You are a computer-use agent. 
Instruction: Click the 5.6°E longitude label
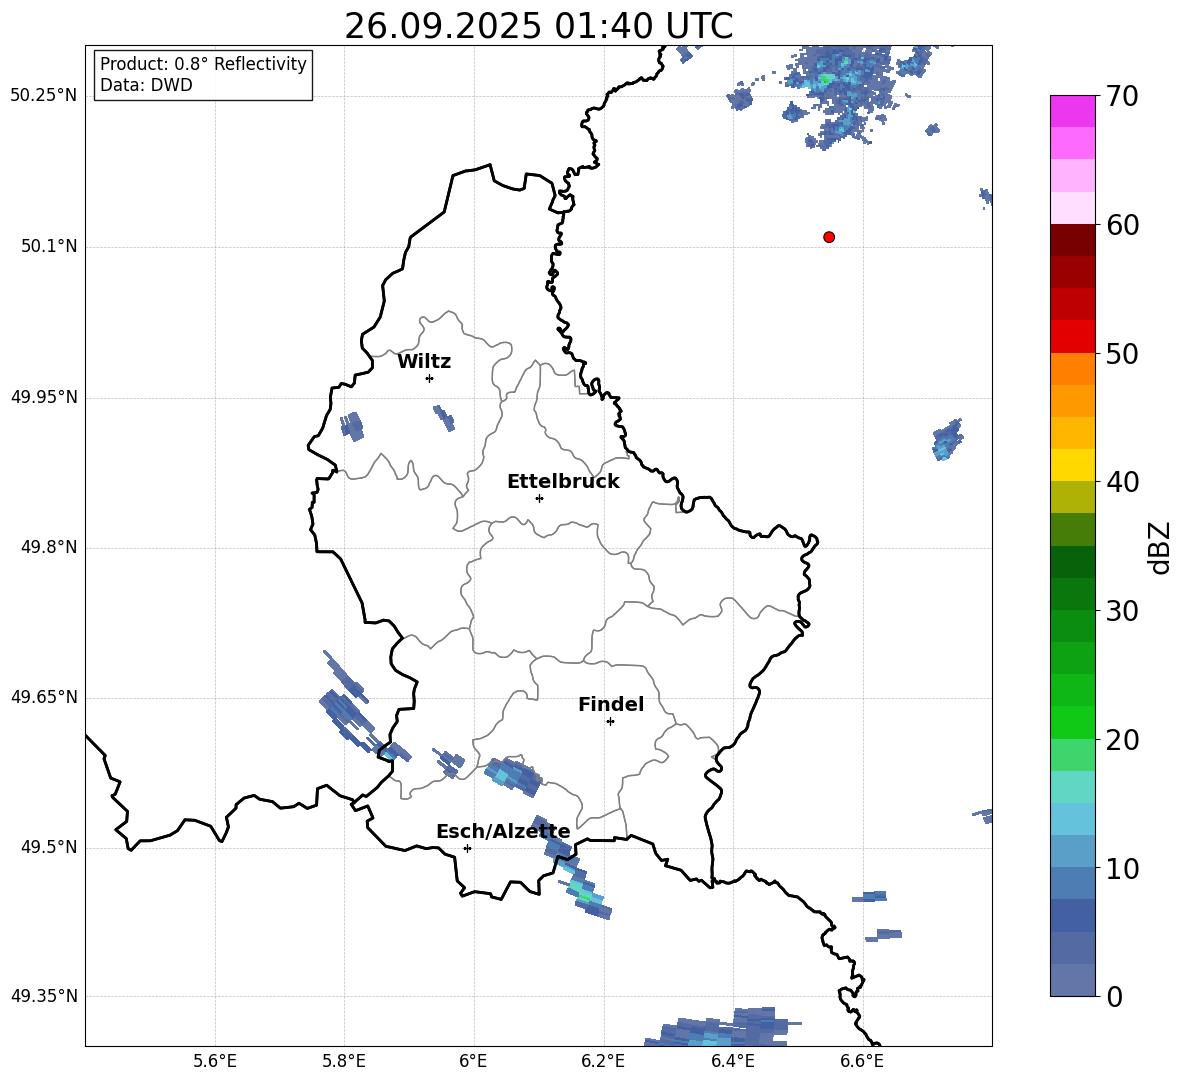coord(214,1061)
